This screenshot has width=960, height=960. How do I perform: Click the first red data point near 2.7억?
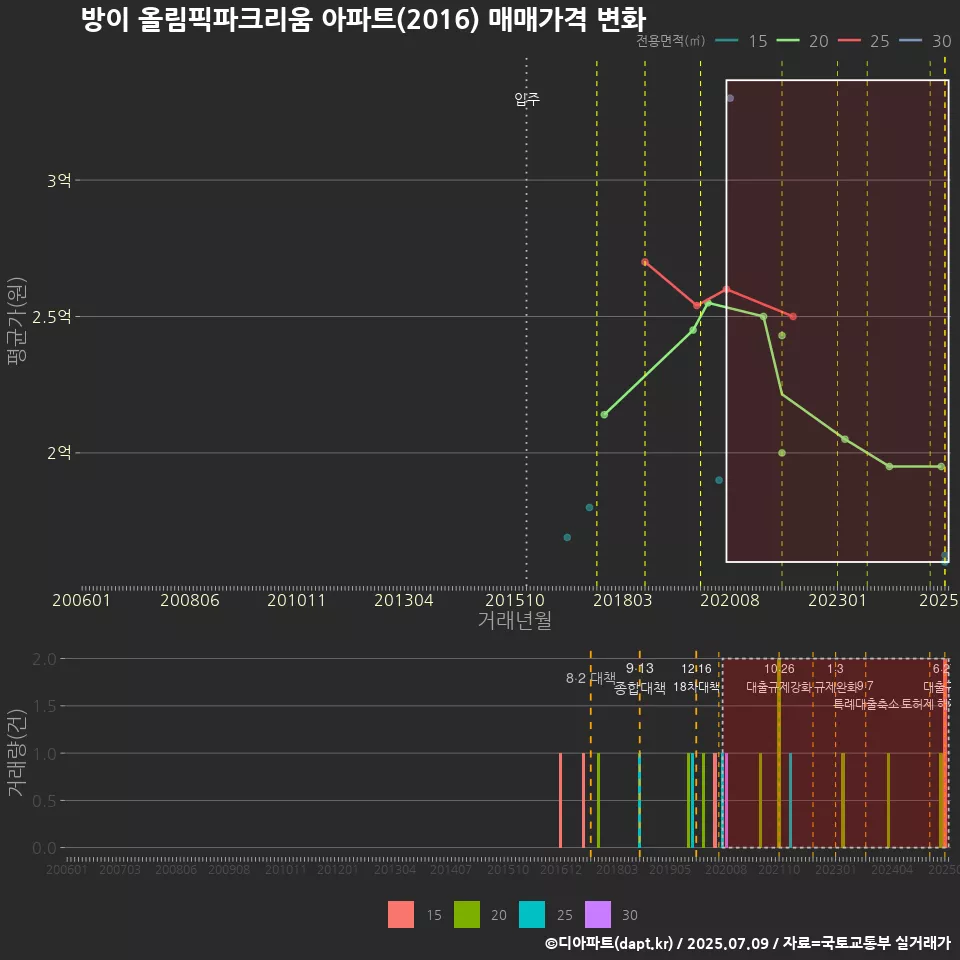pyautogui.click(x=645, y=262)
